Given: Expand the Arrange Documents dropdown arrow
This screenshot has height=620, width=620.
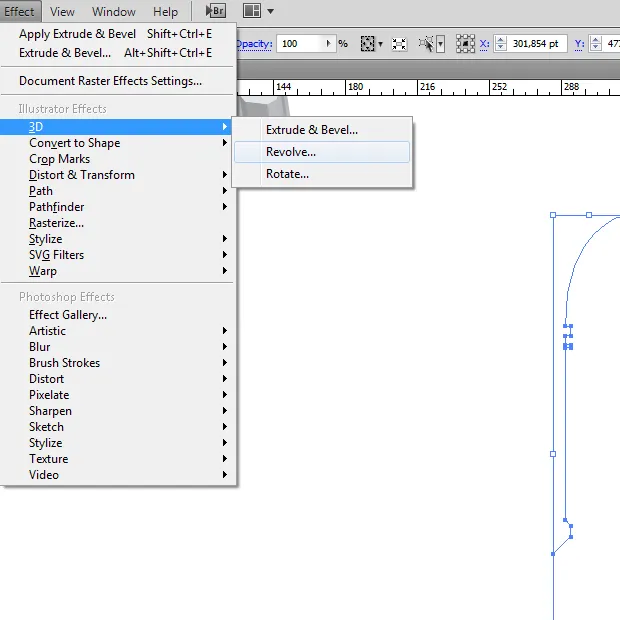Looking at the screenshot, I should coord(270,12).
